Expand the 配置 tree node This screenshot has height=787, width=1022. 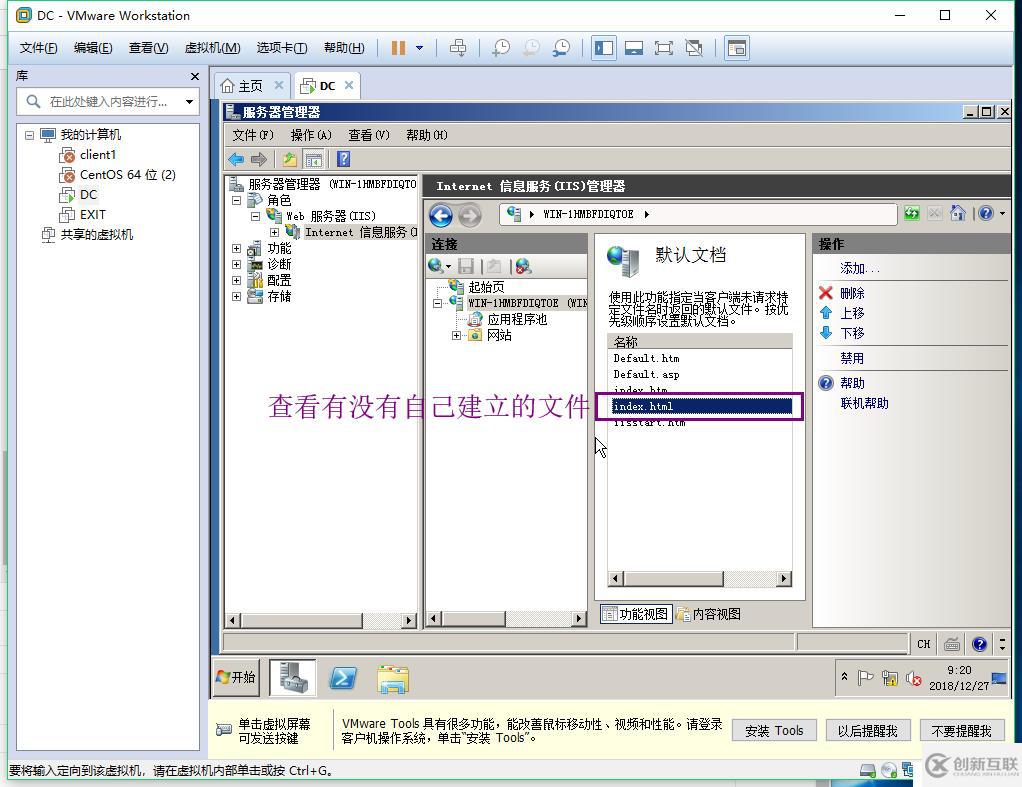[x=237, y=280]
